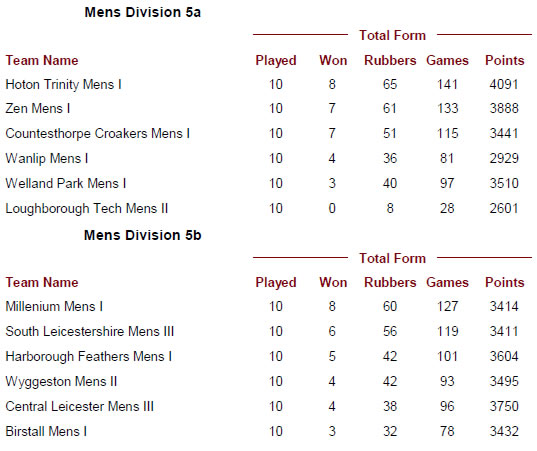This screenshot has height=451, width=537.
Task: Select Loughborough Tech Mens II team
Action: tap(87, 209)
